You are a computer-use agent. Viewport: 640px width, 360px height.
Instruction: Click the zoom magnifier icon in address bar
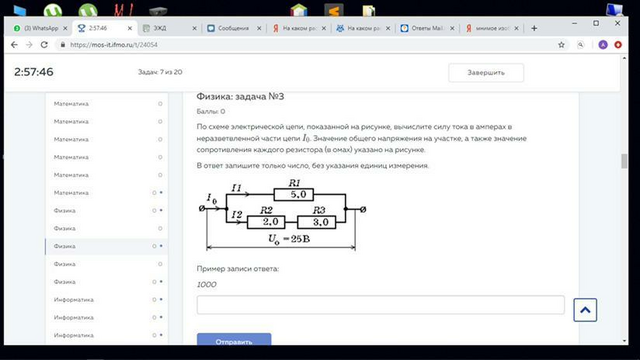(x=580, y=44)
